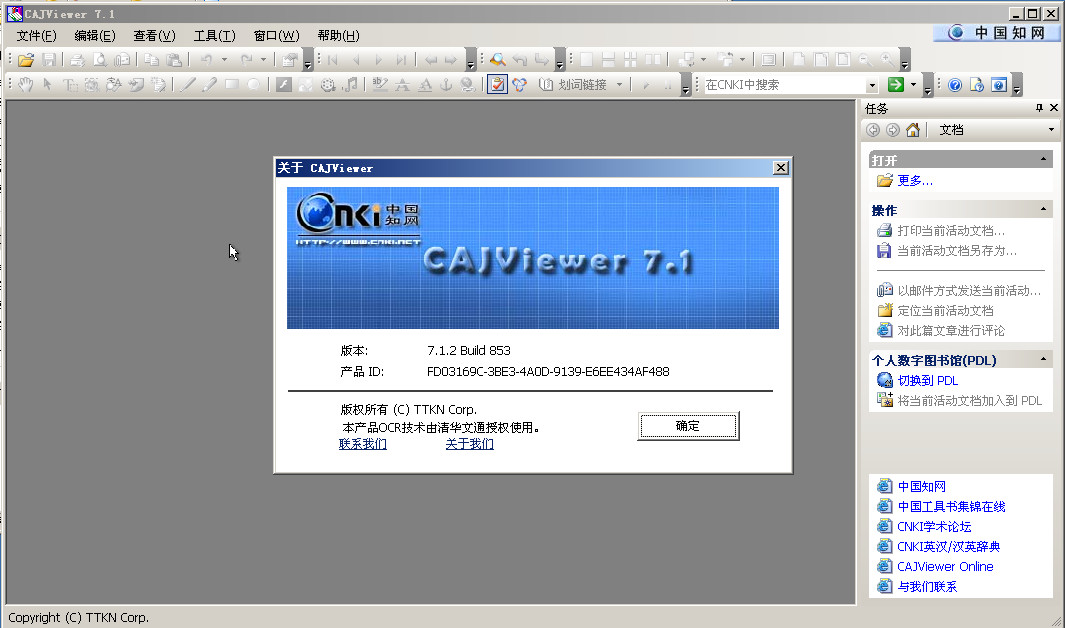Open the 文档 dropdown in the task pane

coord(1050,129)
